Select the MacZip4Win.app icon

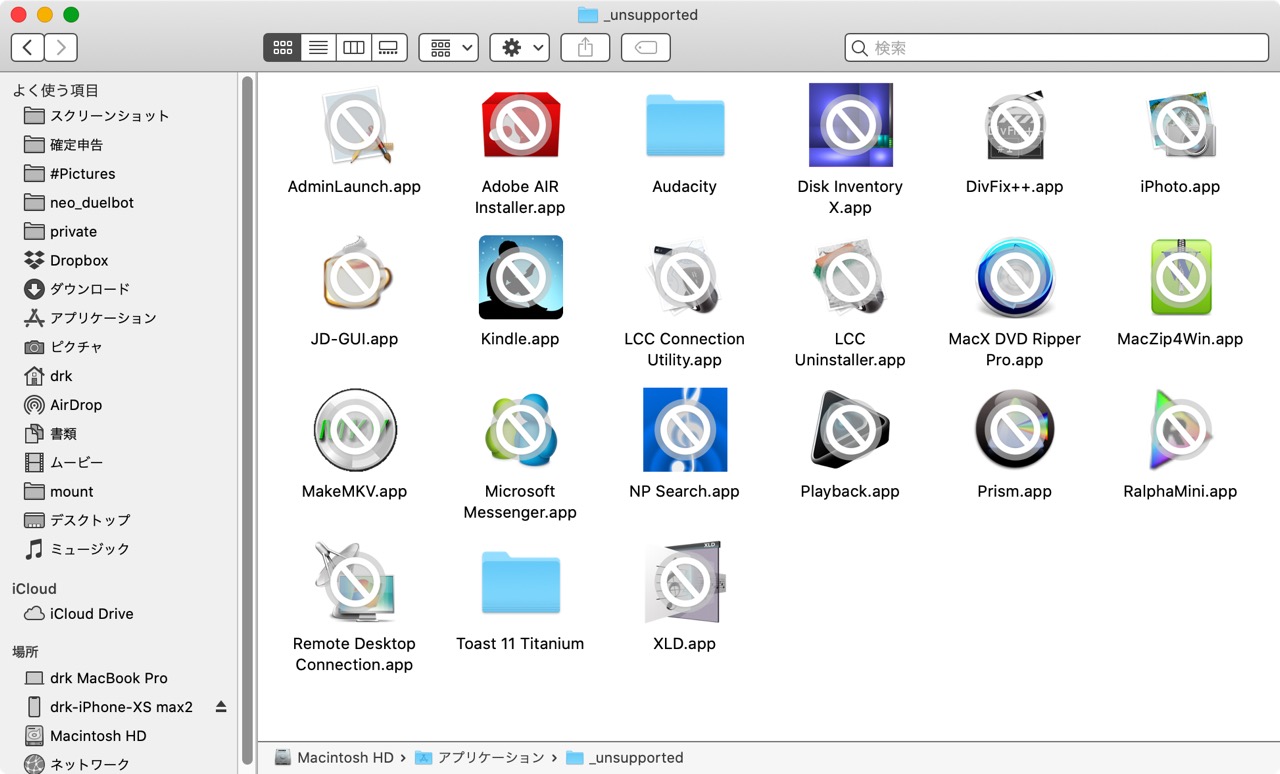click(1180, 278)
